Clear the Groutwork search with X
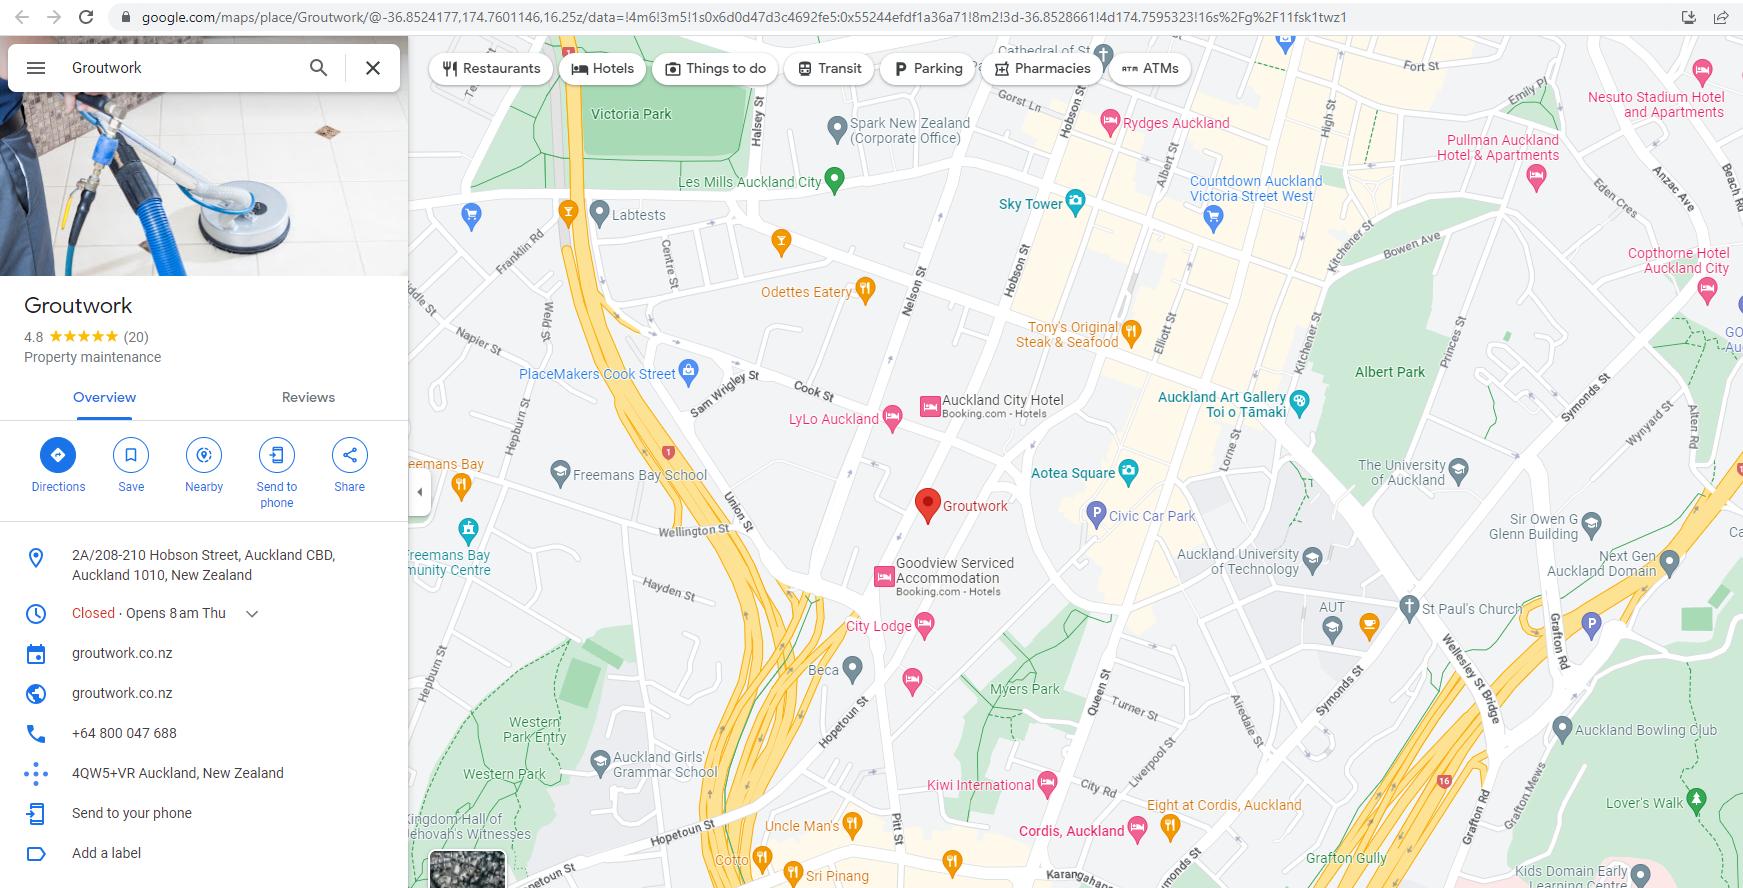This screenshot has width=1743, height=888. (373, 68)
